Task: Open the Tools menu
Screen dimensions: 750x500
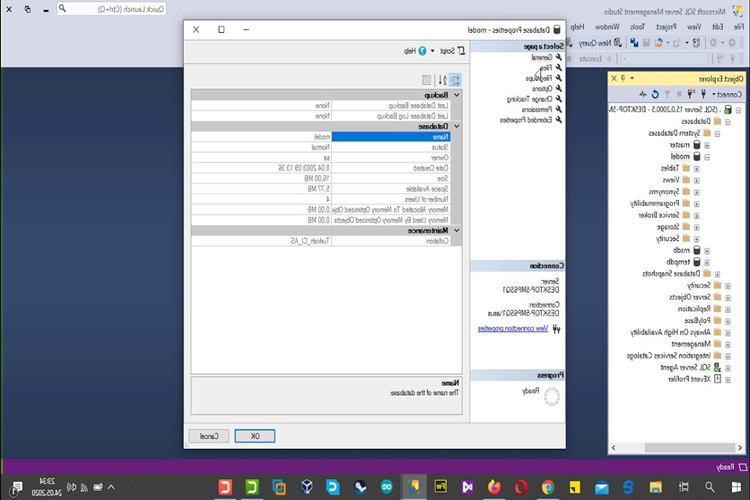Action: (x=637, y=27)
